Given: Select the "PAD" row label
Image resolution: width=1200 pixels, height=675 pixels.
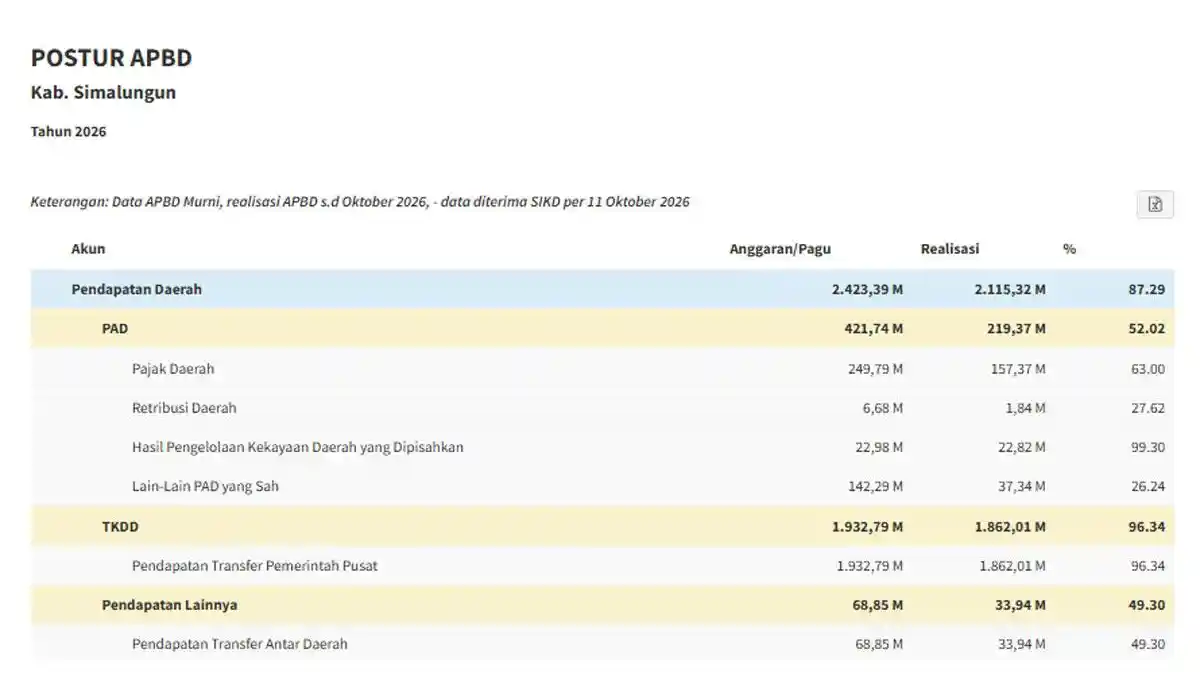Looking at the screenshot, I should pos(115,328).
